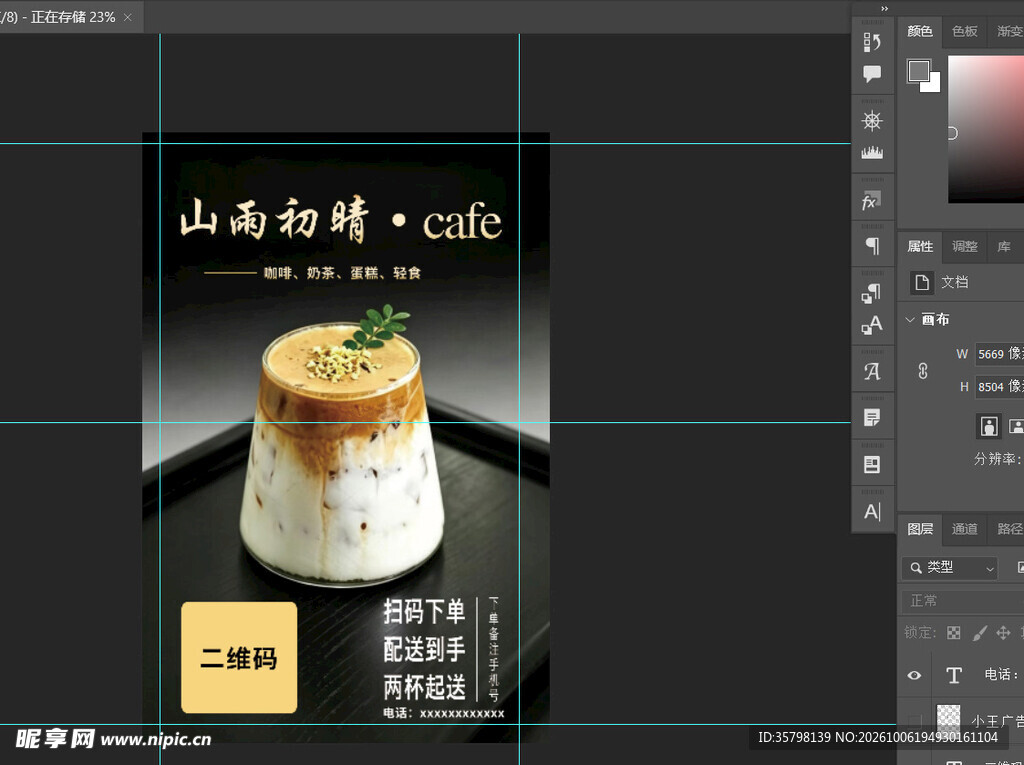
Task: Click the lock transparent pixels checkerboard icon
Action: pyautogui.click(x=953, y=632)
